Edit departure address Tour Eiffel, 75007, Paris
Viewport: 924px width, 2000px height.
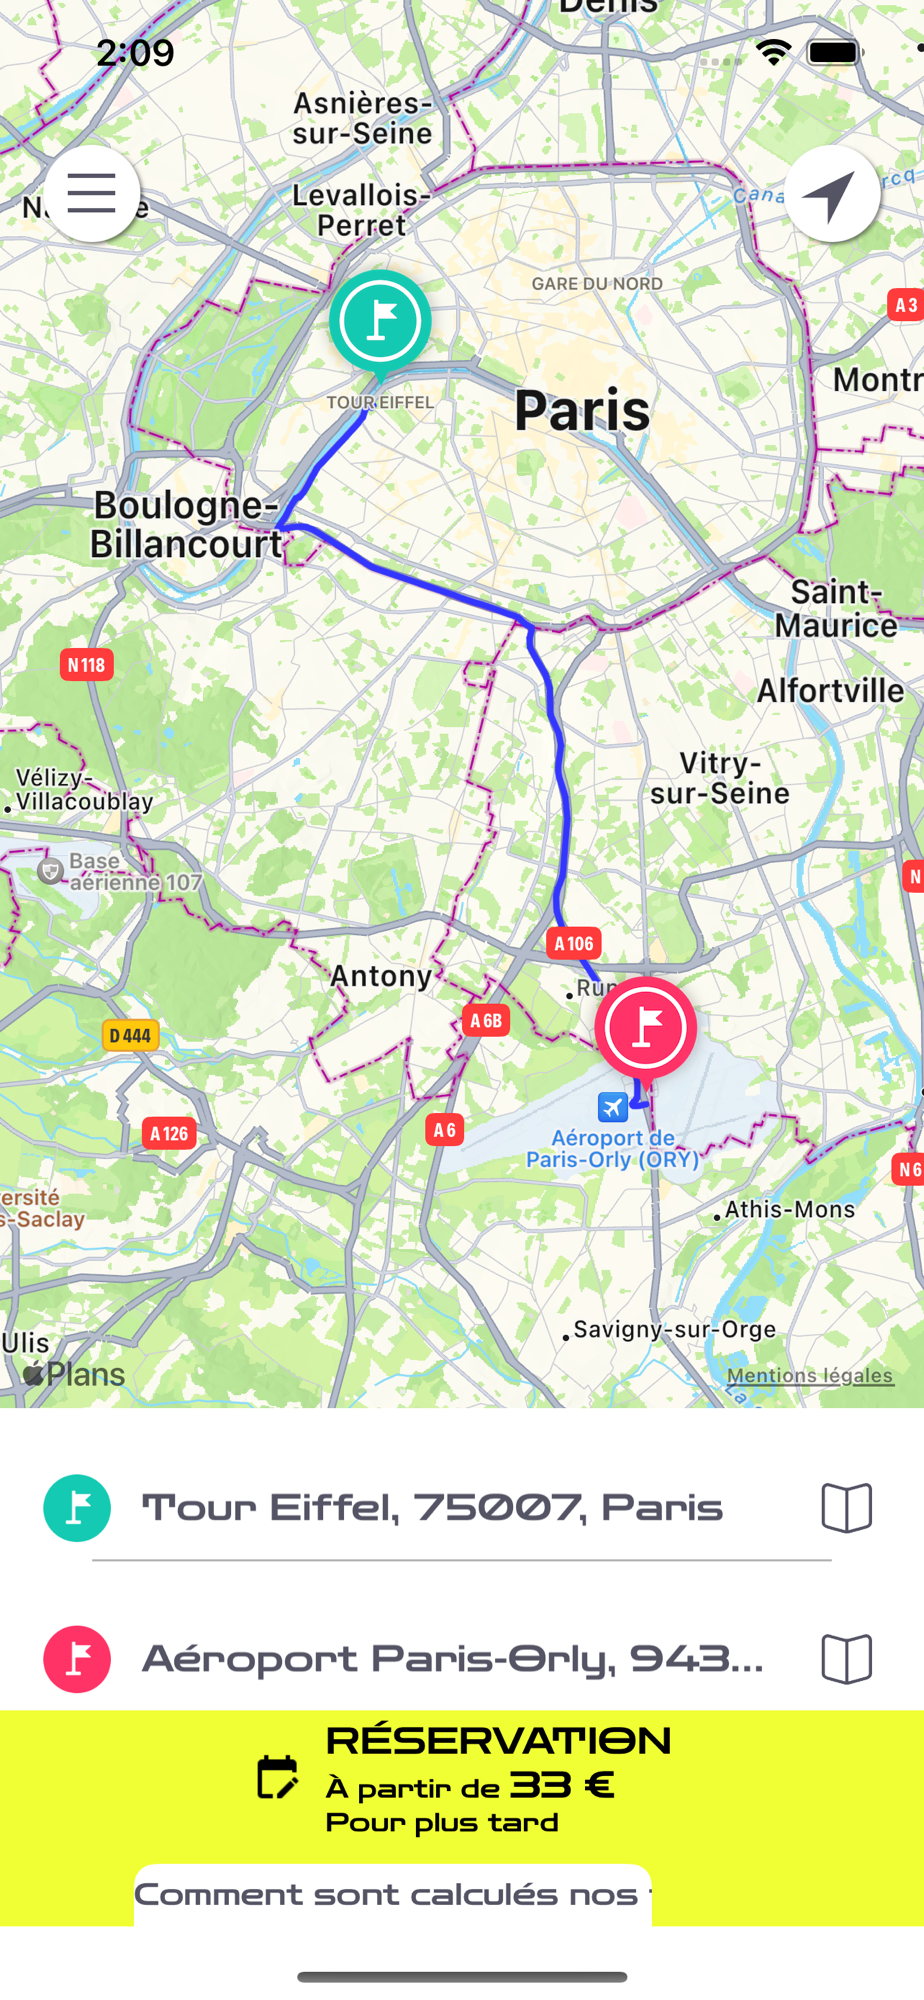click(x=432, y=1507)
